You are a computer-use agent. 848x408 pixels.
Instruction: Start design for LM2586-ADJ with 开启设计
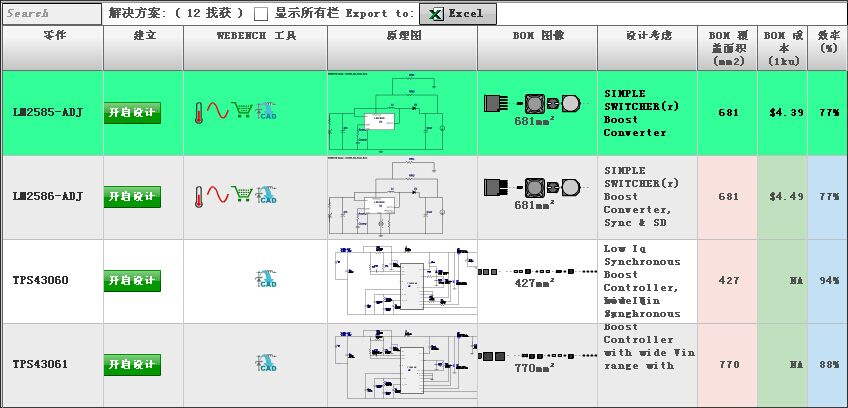[132, 197]
